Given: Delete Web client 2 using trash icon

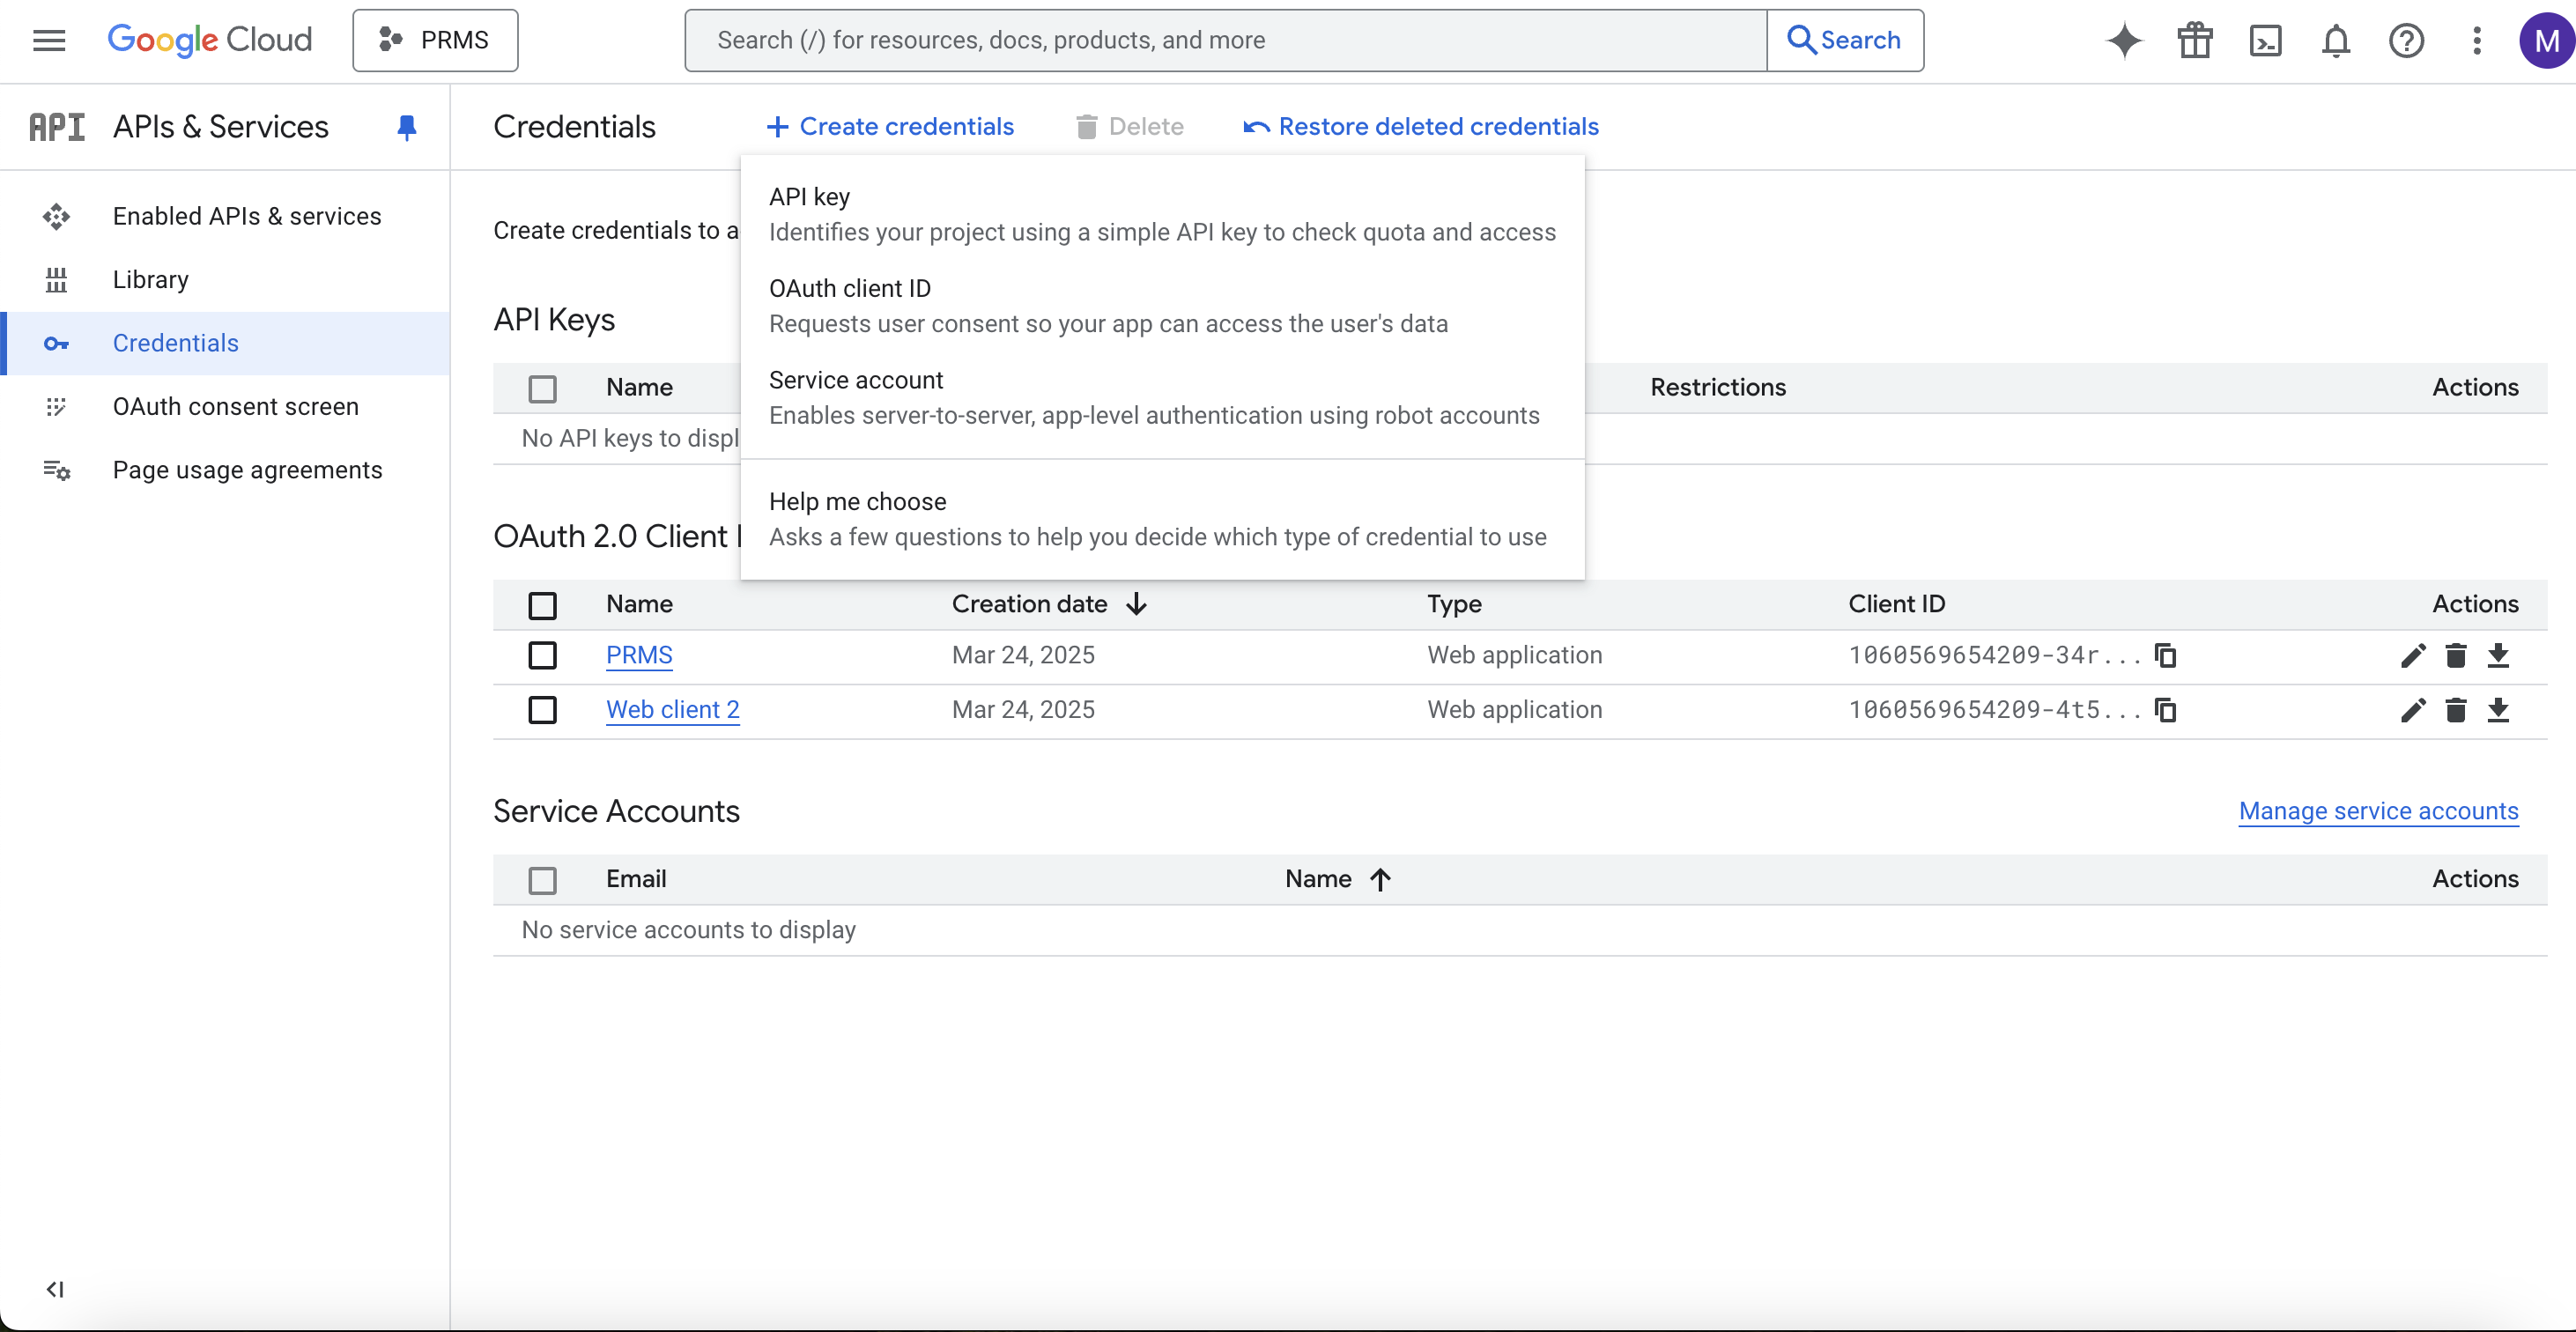Looking at the screenshot, I should (2456, 710).
